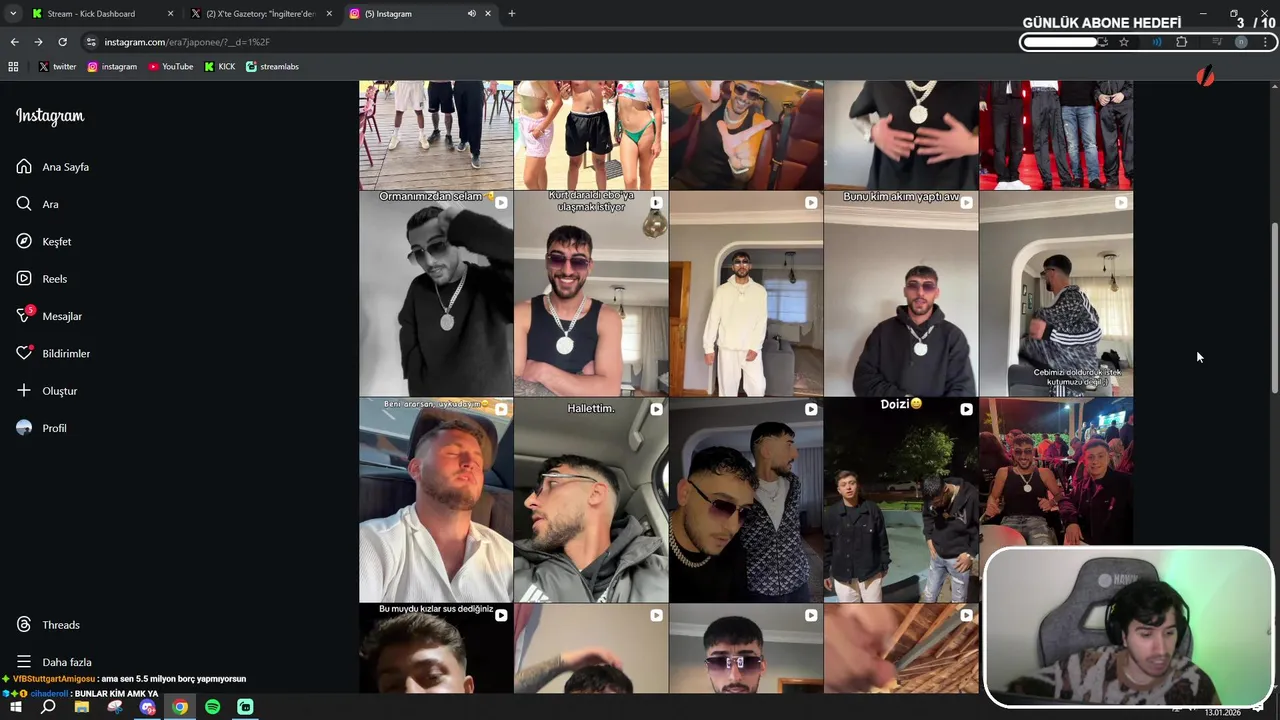Open Chrome three-dot menu
Screen dimensions: 1280x720
click(1266, 42)
